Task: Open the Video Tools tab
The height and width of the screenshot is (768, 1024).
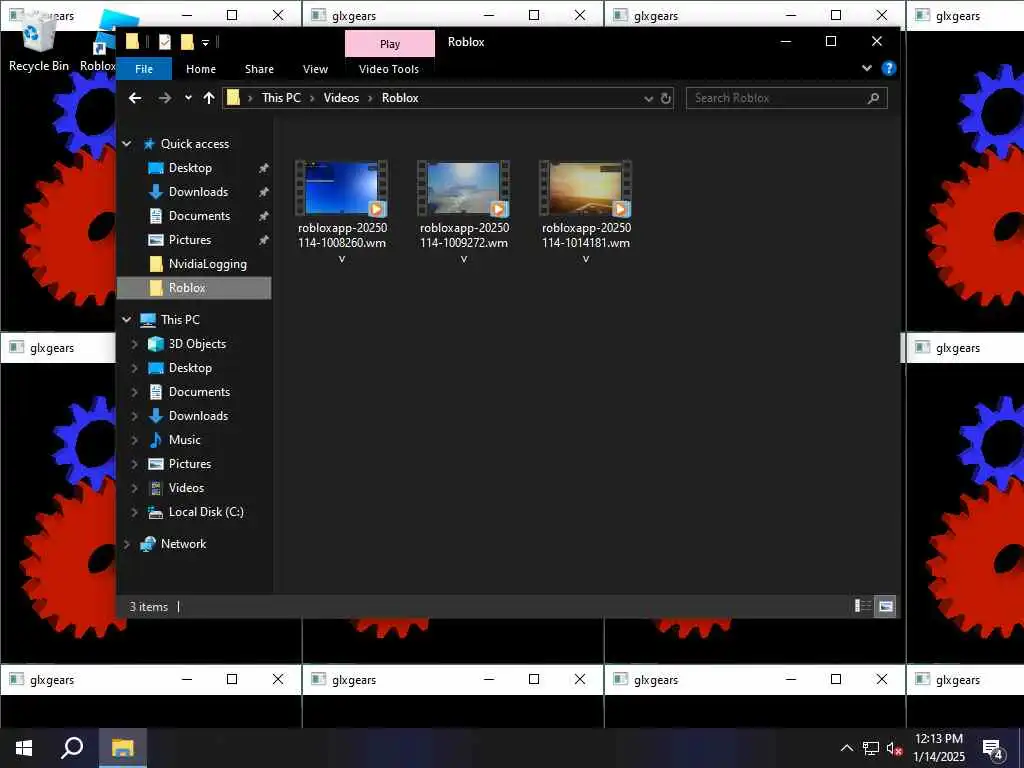Action: [x=389, y=69]
